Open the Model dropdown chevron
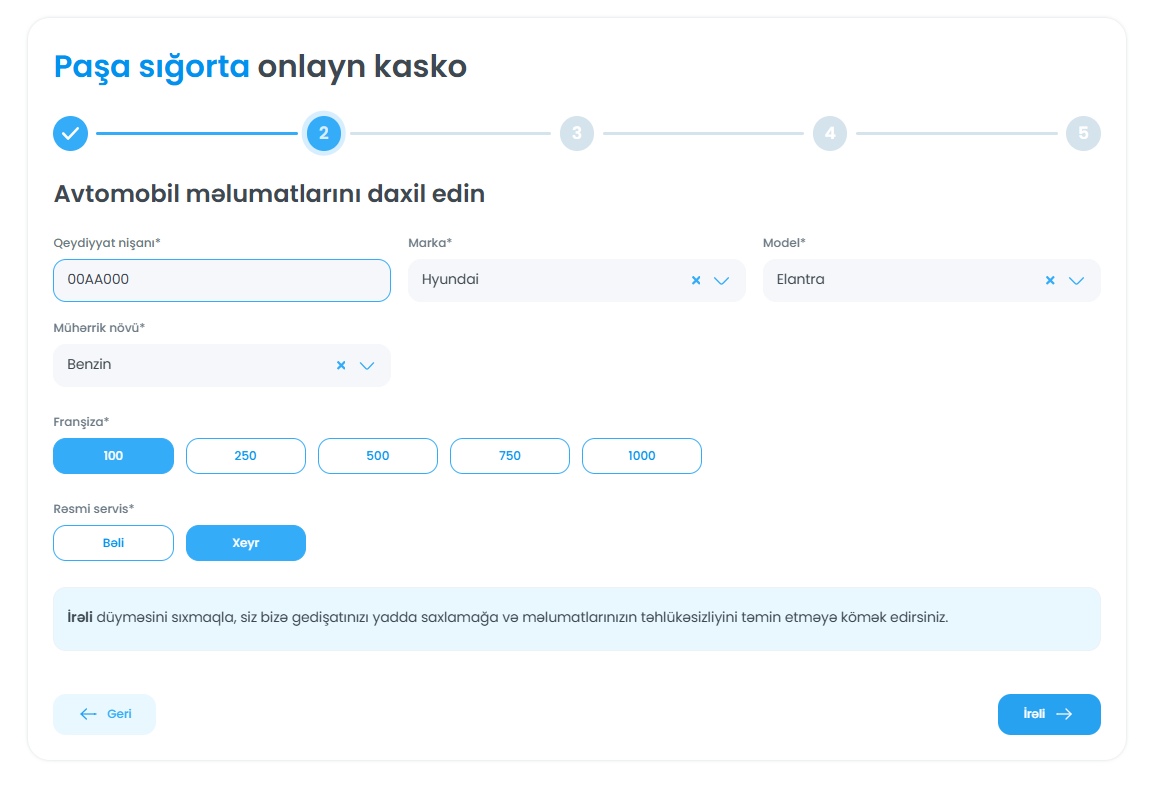 point(1076,281)
